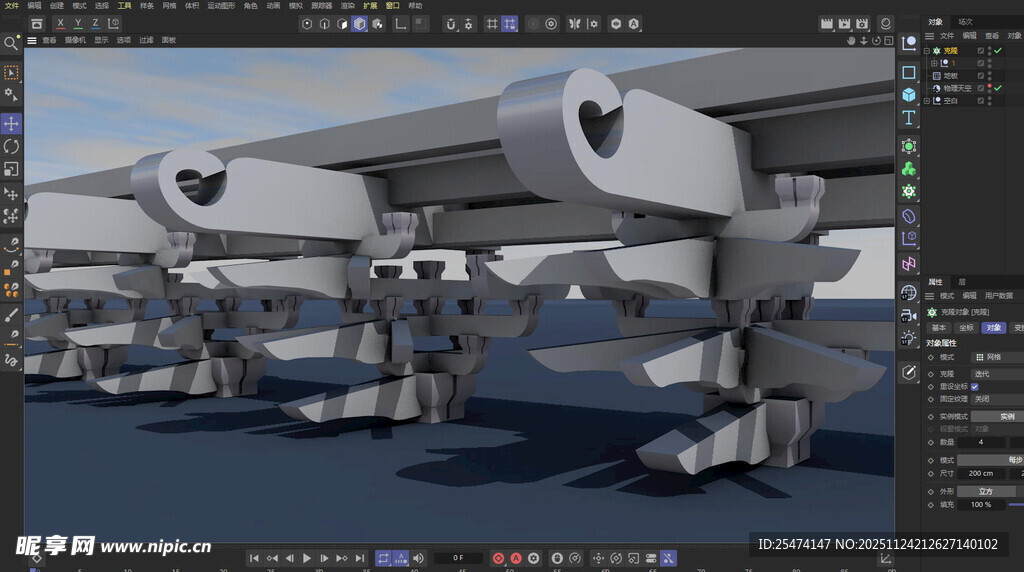Click the Light object icon
Image resolution: width=1024 pixels, height=572 pixels.
pyautogui.click(x=908, y=338)
